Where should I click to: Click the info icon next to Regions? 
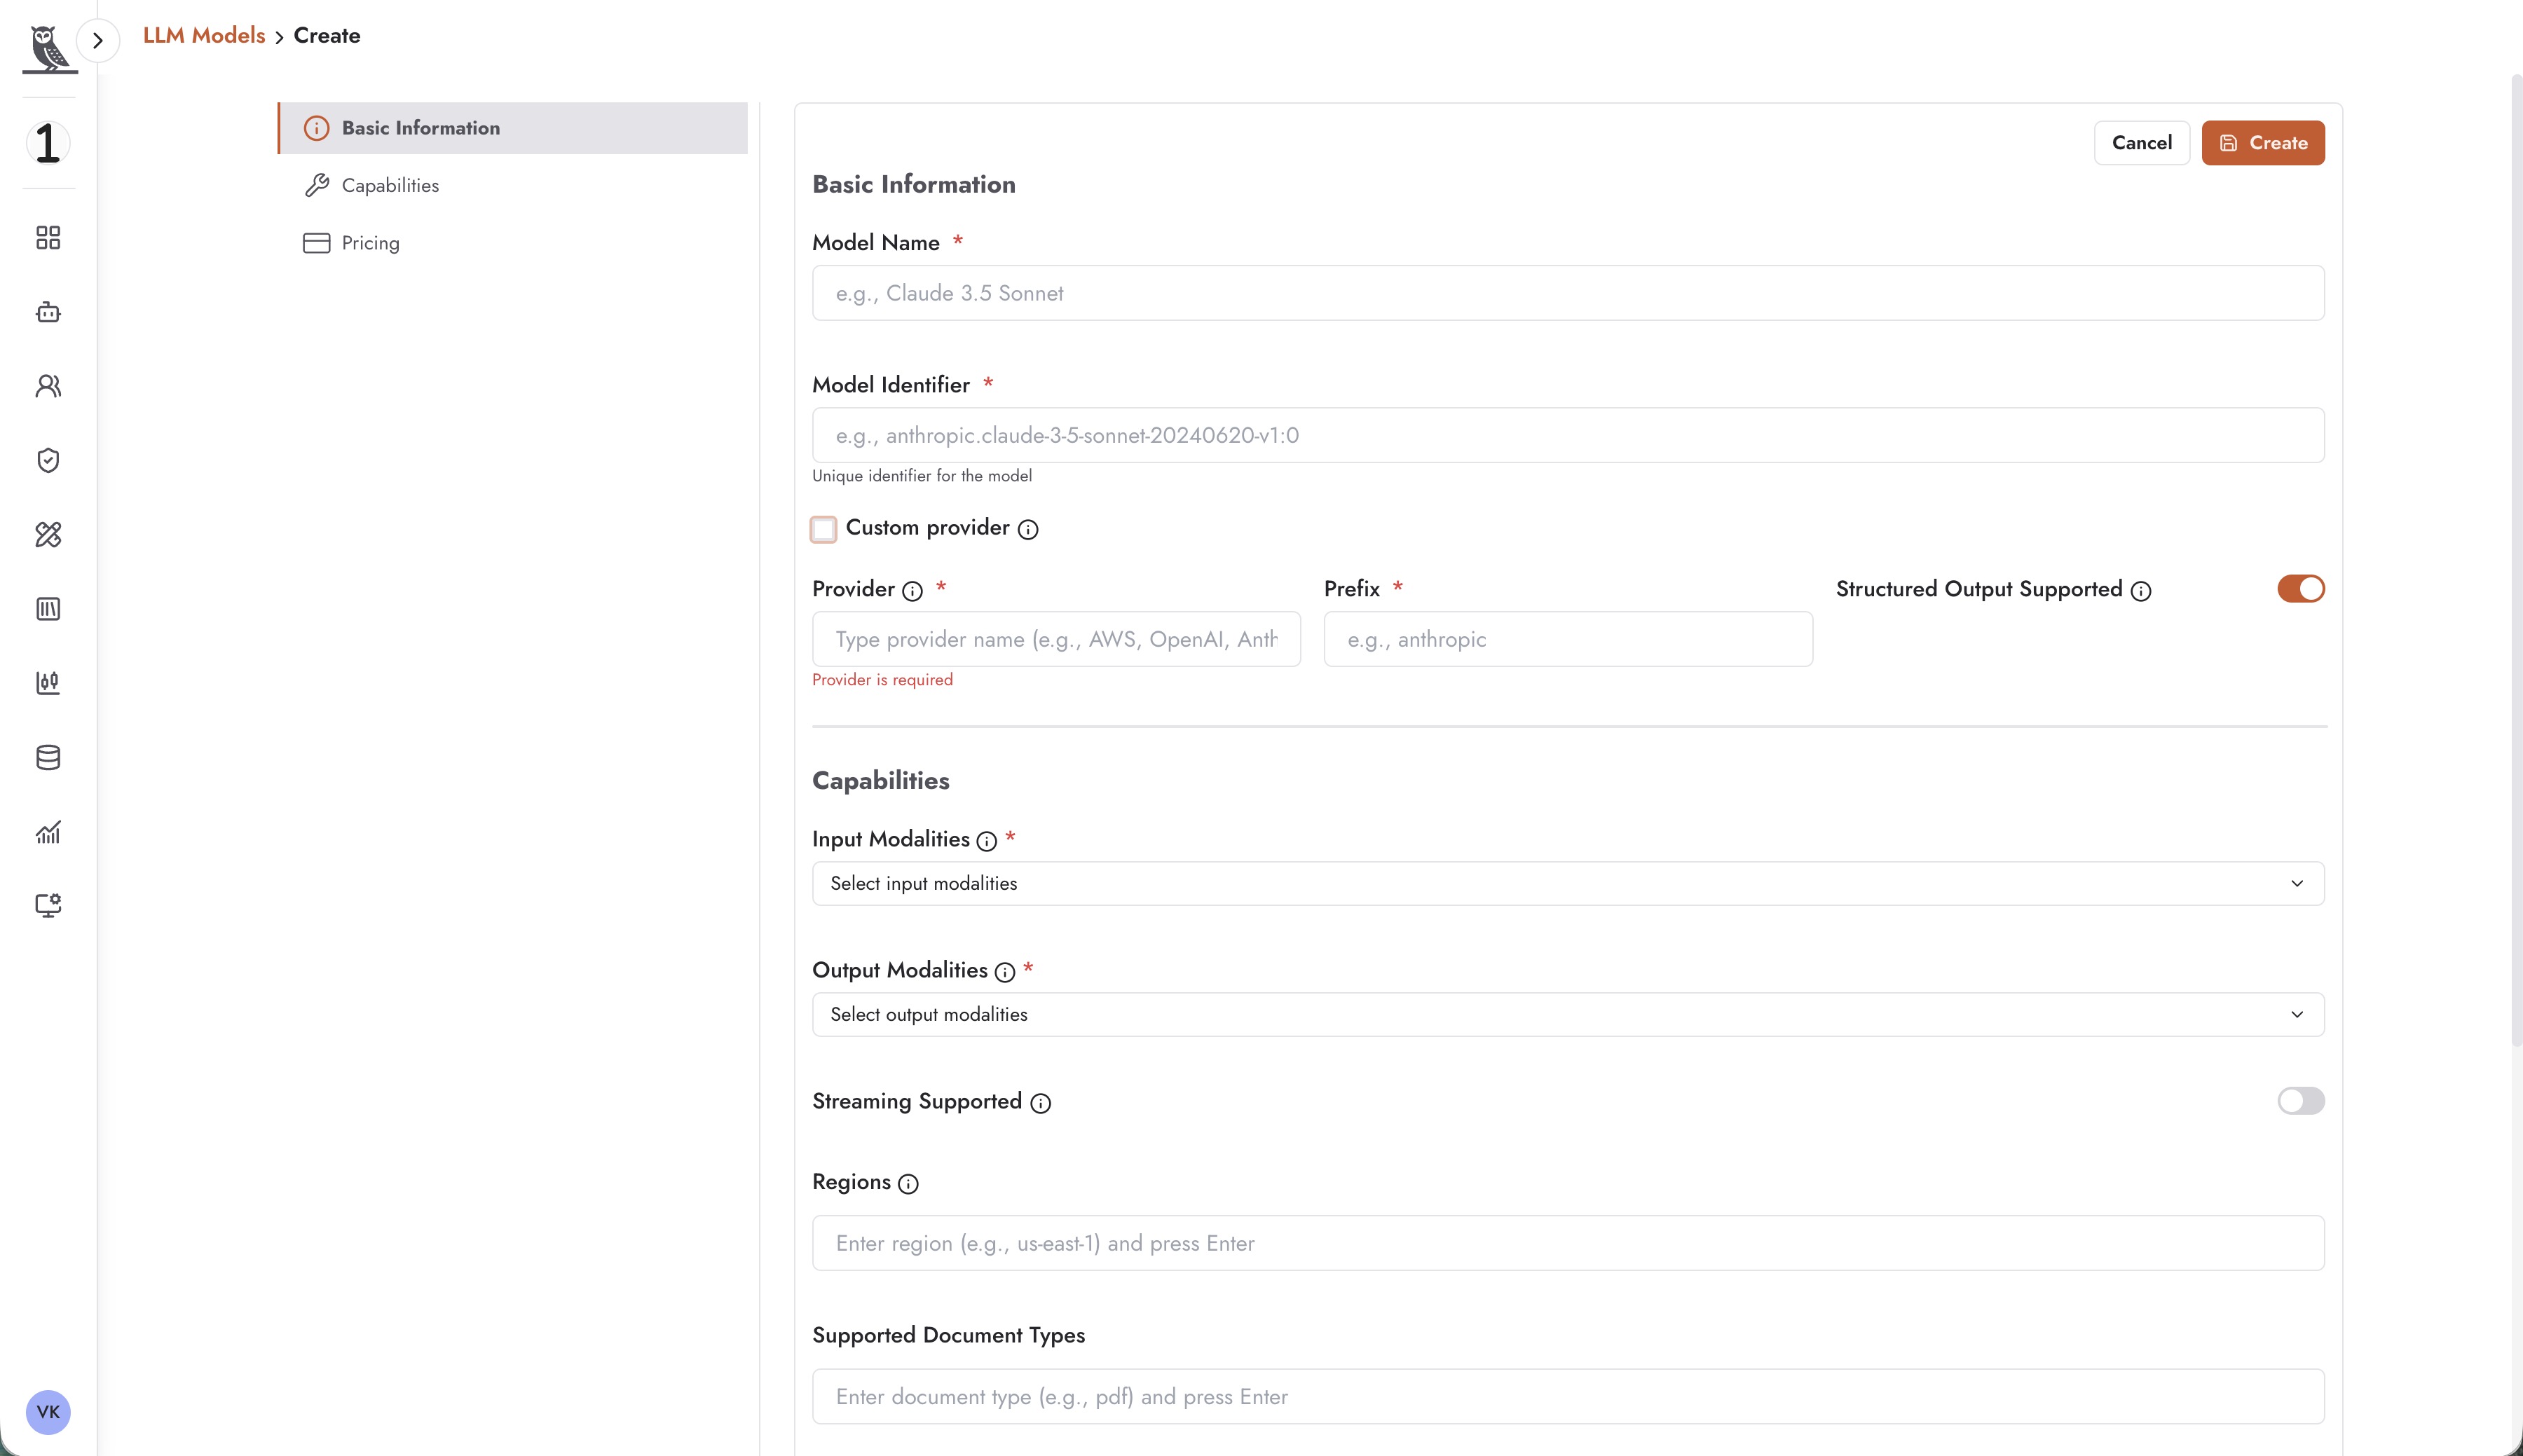(x=908, y=1184)
